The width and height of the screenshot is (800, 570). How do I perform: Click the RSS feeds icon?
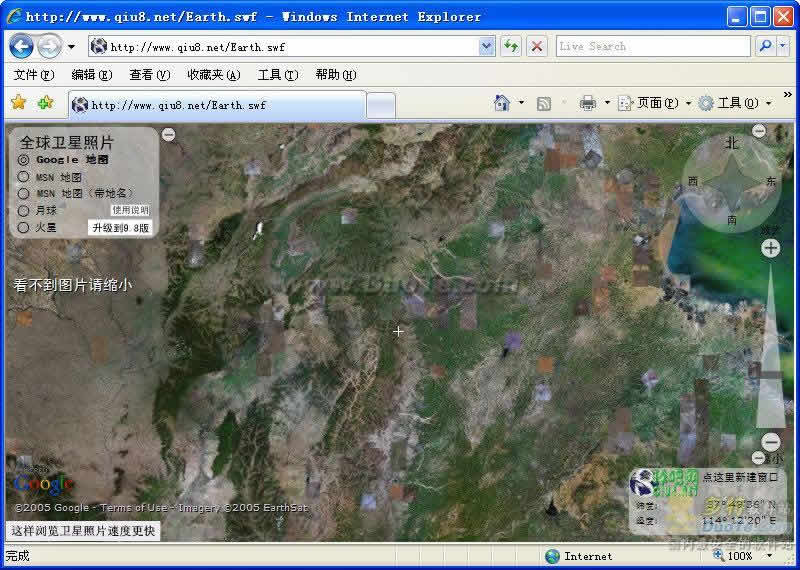[x=544, y=104]
